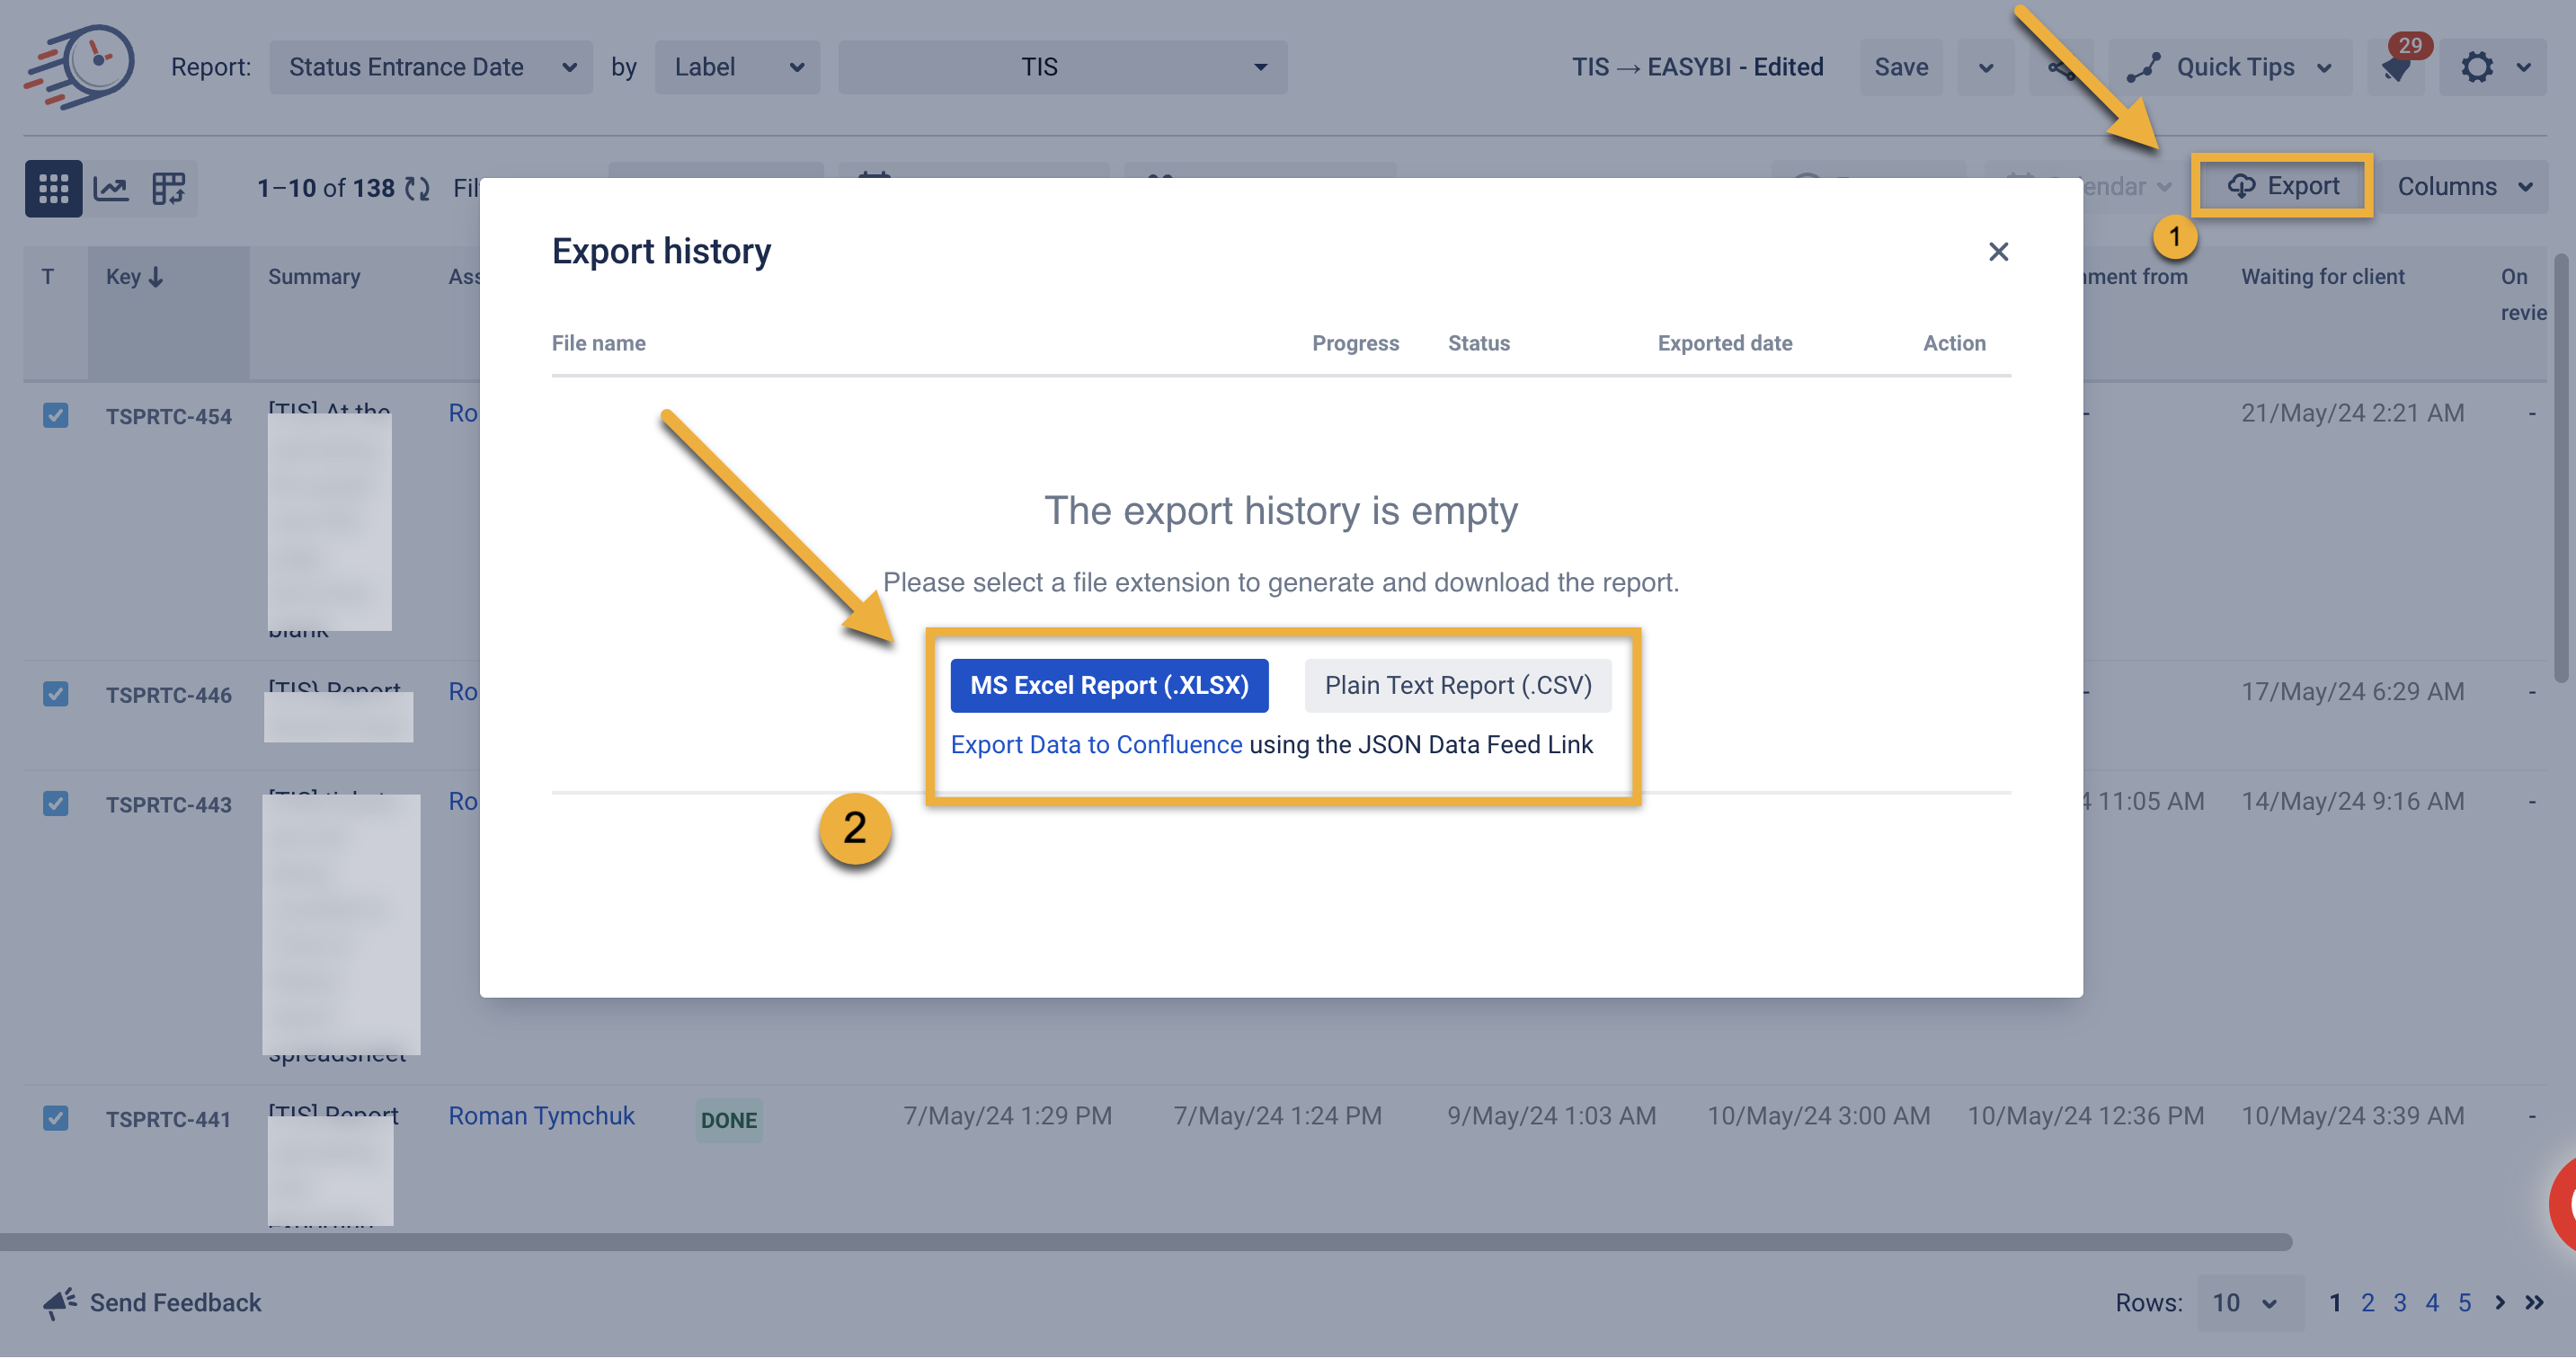Click the Save button
Screen dimensions: 2576x1359
point(1901,68)
